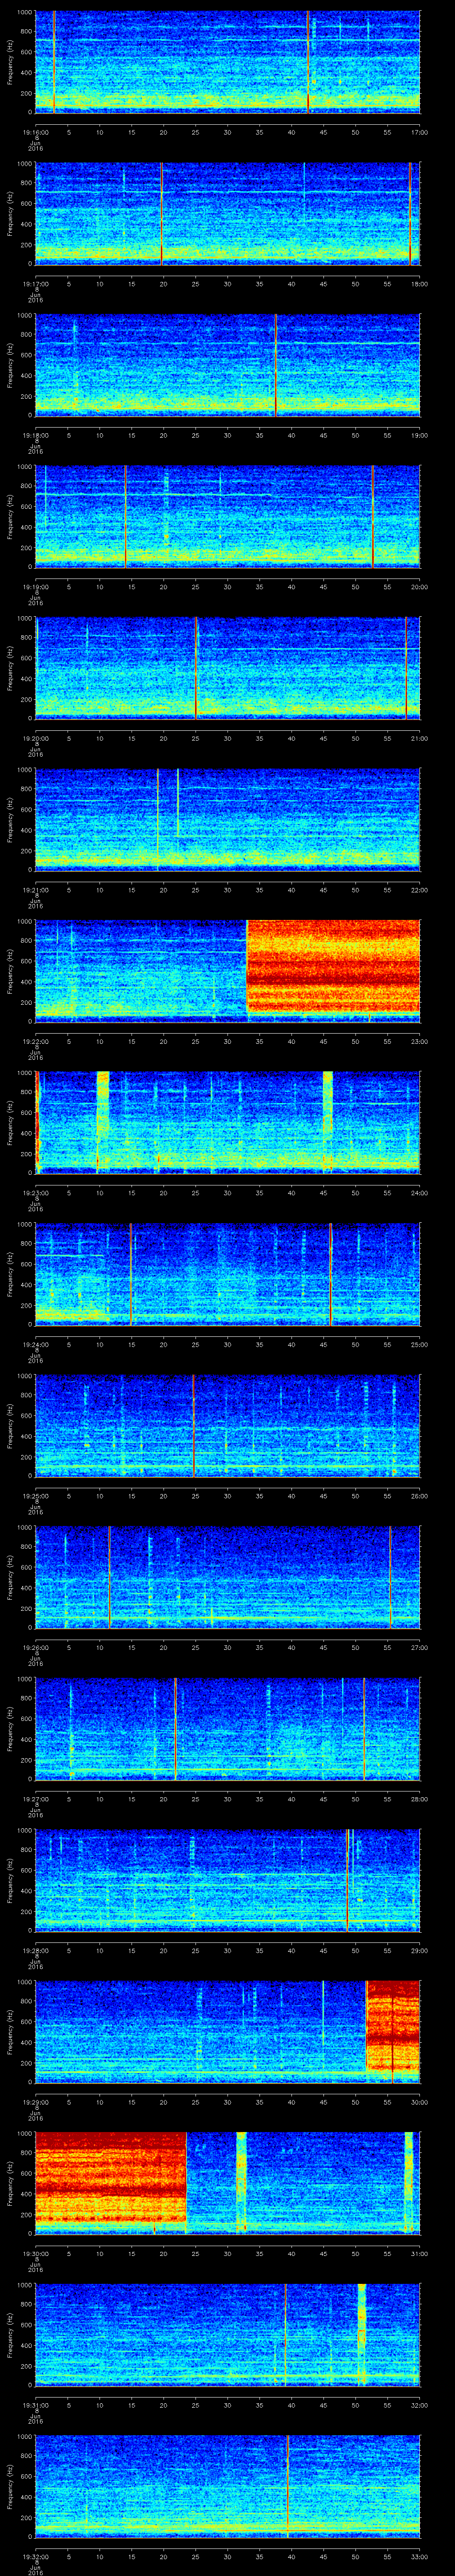The width and height of the screenshot is (455, 2576).
Task: Open the spectrogram panel starting at 19:18:00
Action: tap(228, 365)
